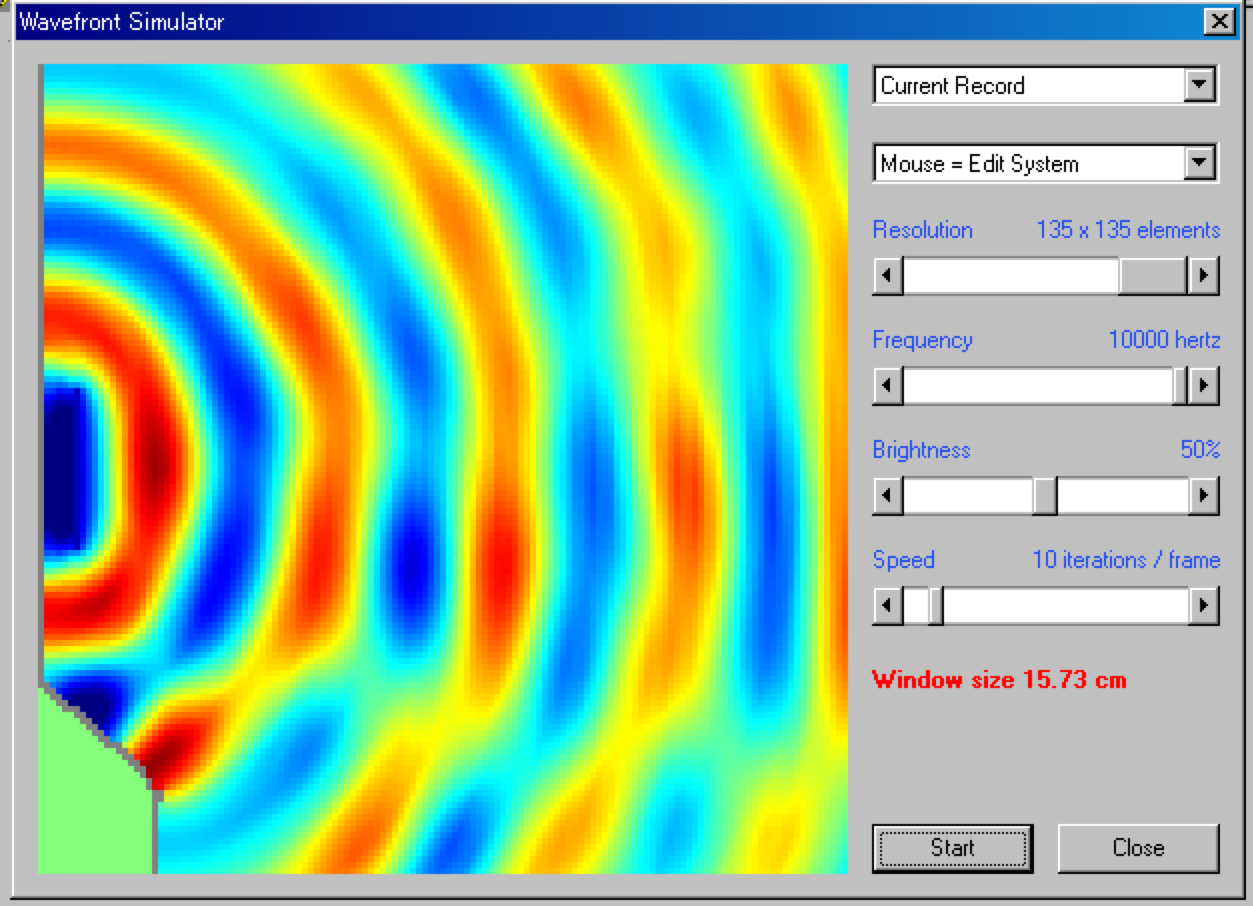Open the Current Record dropdown arrow
This screenshot has width=1253, height=906.
(x=1199, y=86)
